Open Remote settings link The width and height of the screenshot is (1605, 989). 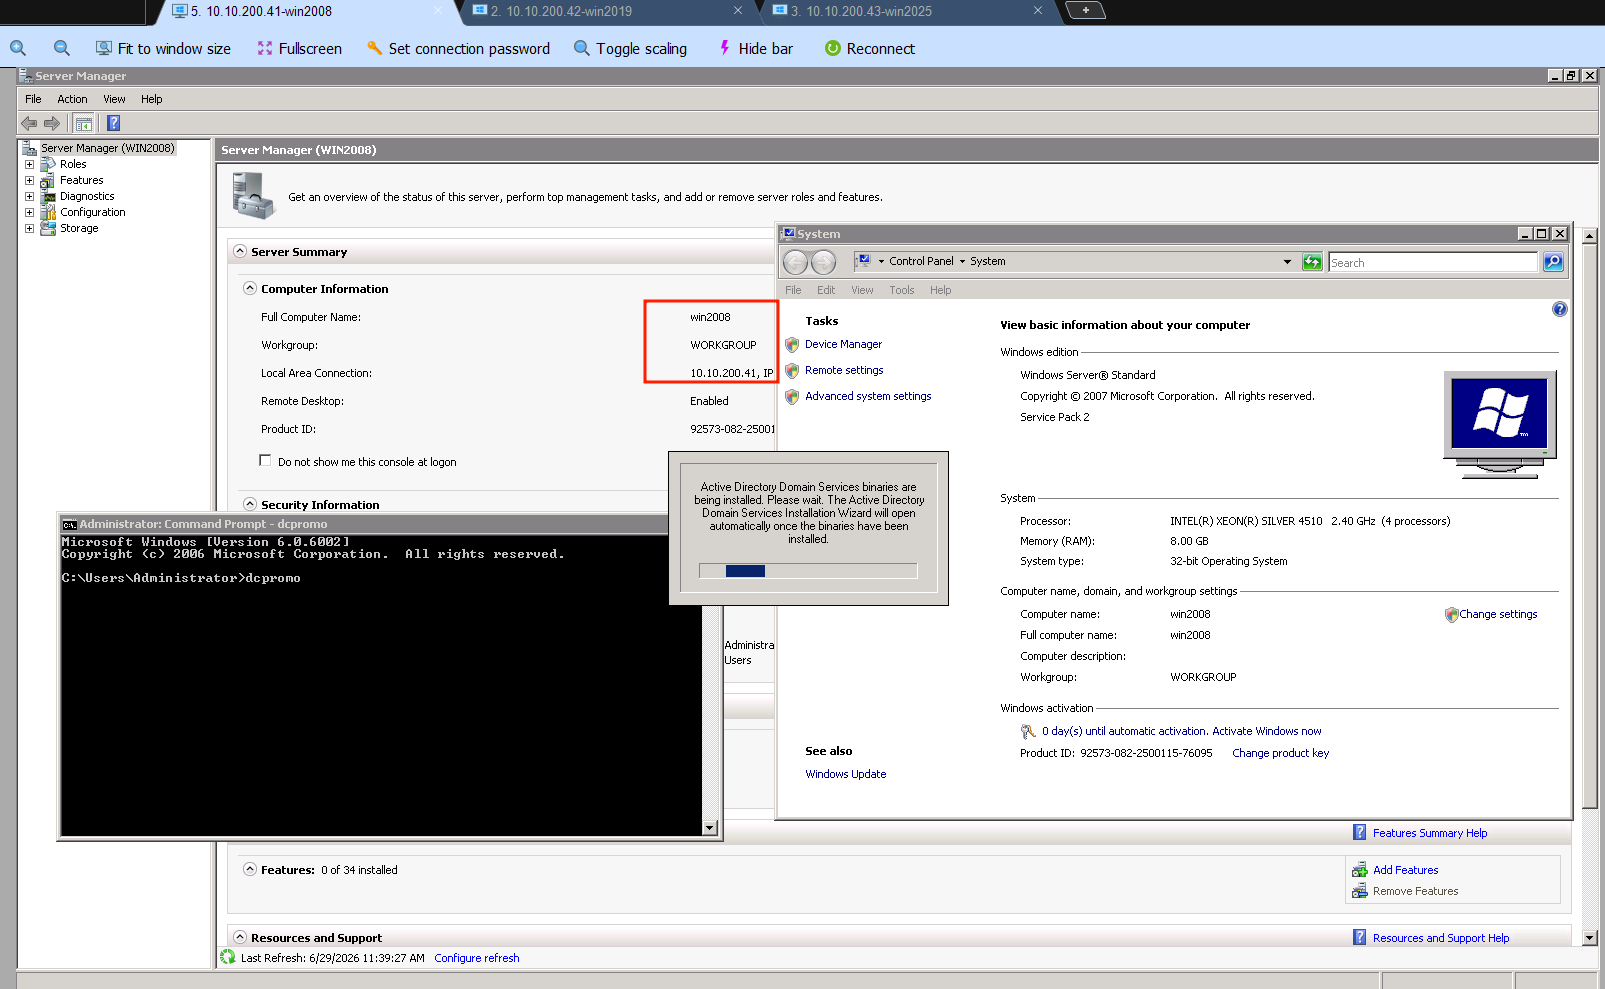[844, 370]
